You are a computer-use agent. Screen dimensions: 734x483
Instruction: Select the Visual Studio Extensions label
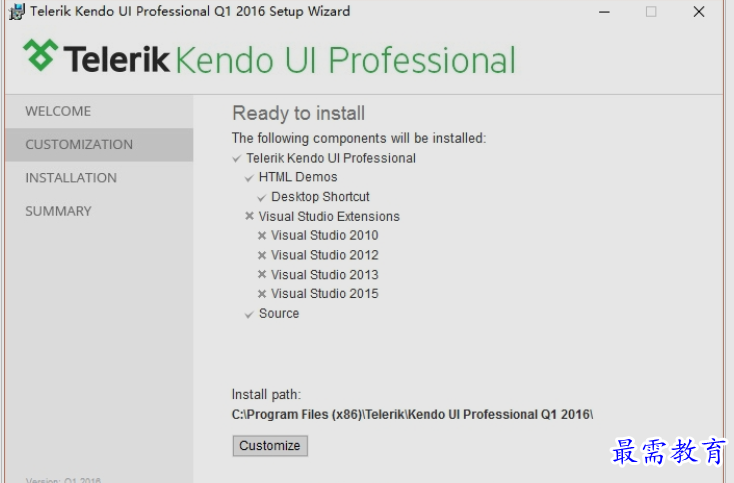tap(330, 216)
